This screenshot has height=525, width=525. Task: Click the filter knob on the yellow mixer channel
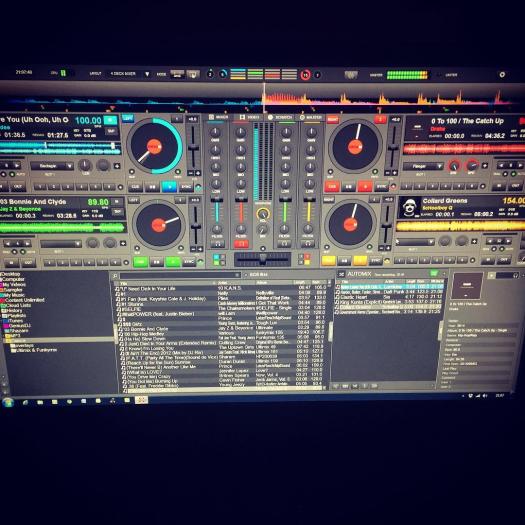pyautogui.click(x=308, y=229)
